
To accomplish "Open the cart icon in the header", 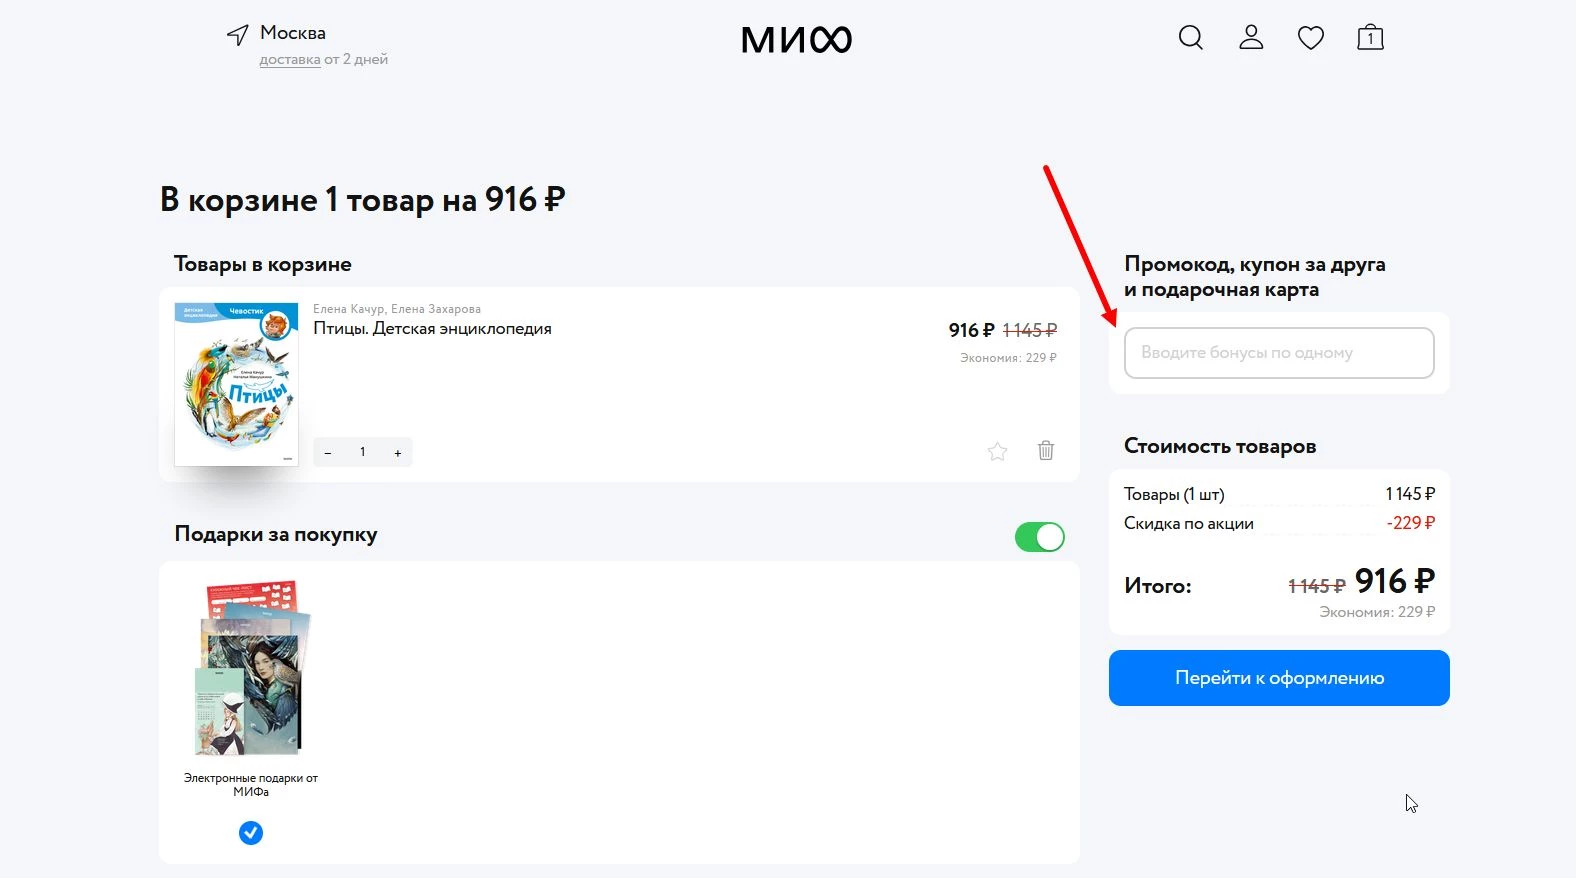I will [1369, 37].
